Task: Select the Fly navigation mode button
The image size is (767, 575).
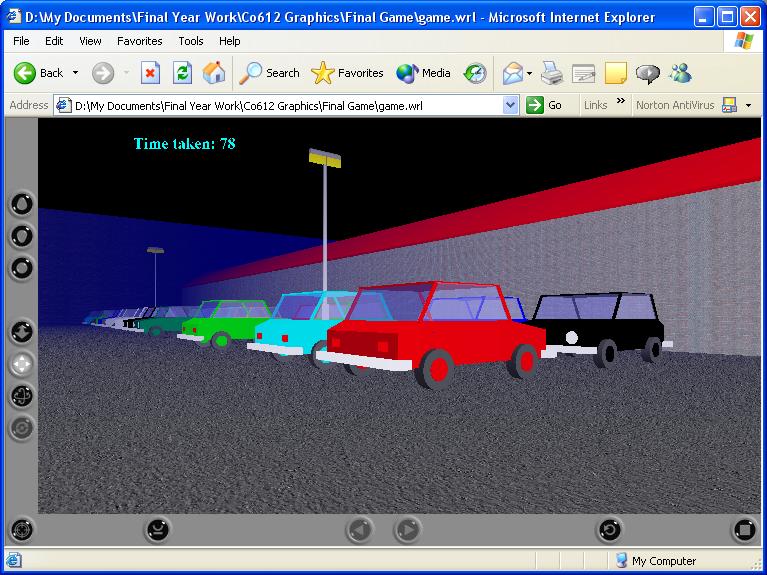Action: [22, 236]
